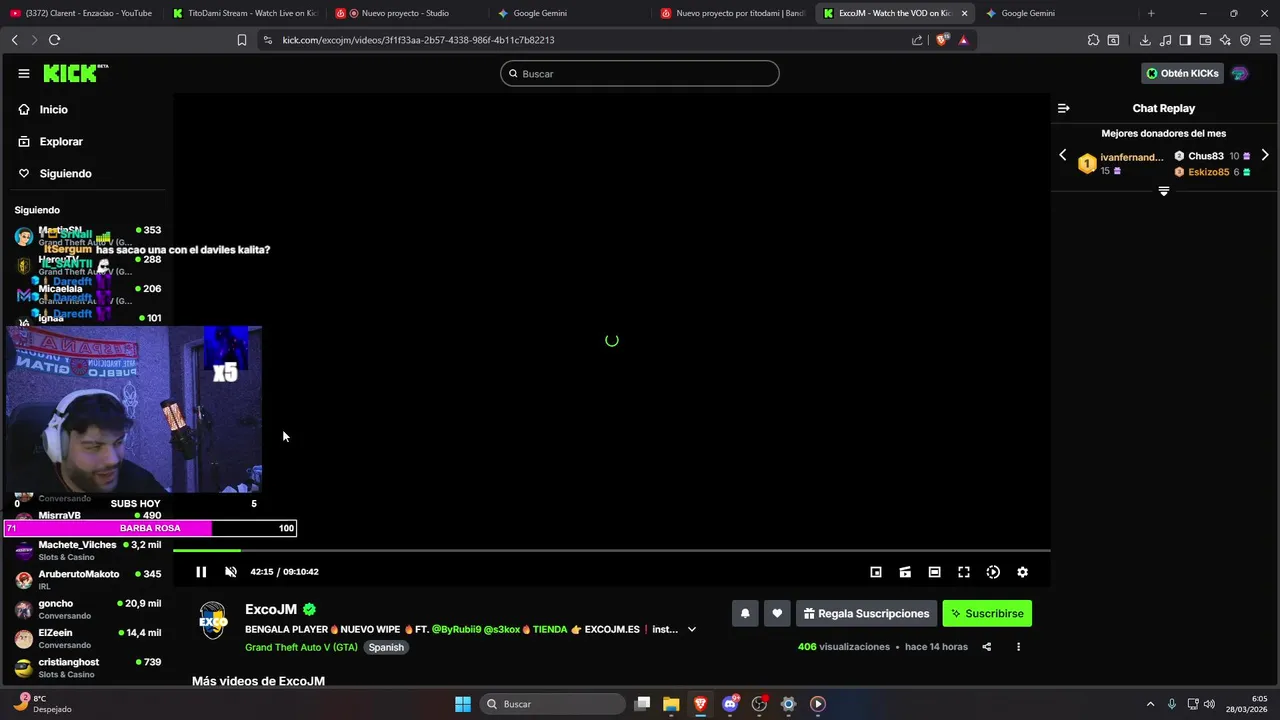Reload the current page
Viewport: 1280px width, 720px height.
pyautogui.click(x=54, y=40)
